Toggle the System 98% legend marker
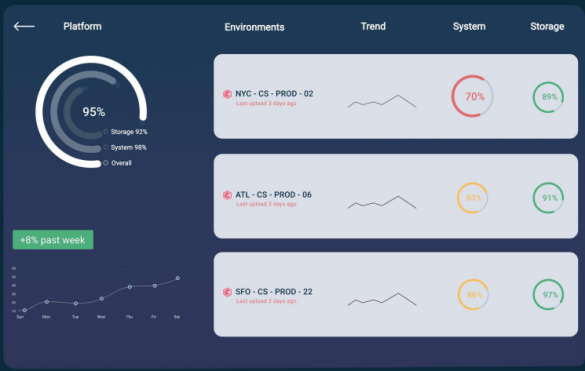Image resolution: width=585 pixels, height=371 pixels. [106, 147]
